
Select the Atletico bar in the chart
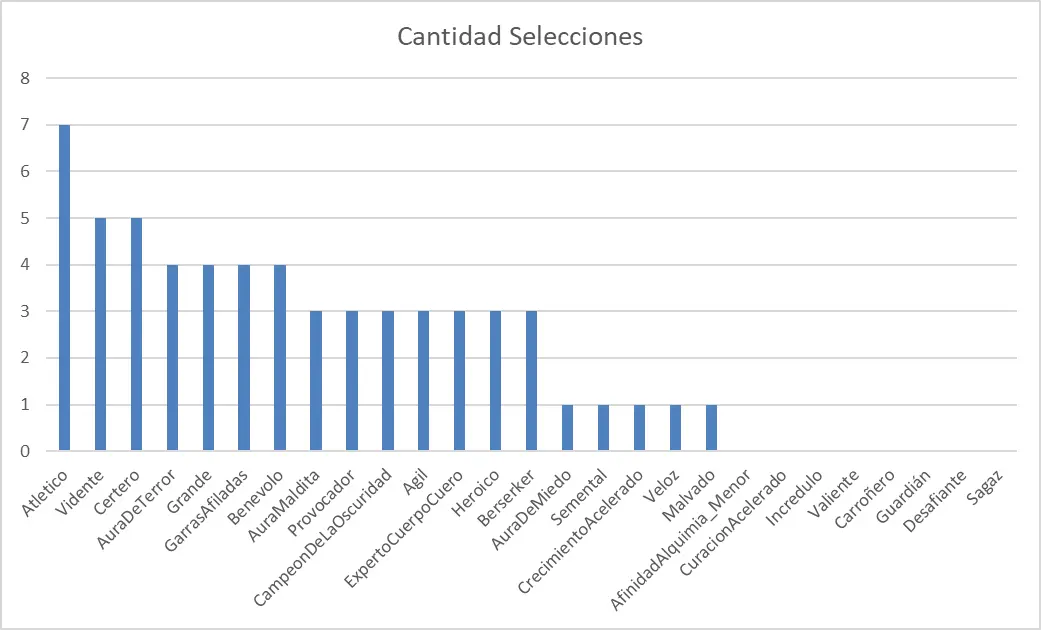coord(64,288)
